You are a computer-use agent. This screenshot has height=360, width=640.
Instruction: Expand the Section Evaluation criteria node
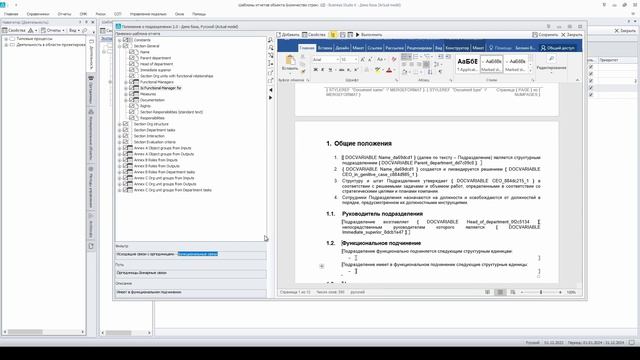click(120, 142)
